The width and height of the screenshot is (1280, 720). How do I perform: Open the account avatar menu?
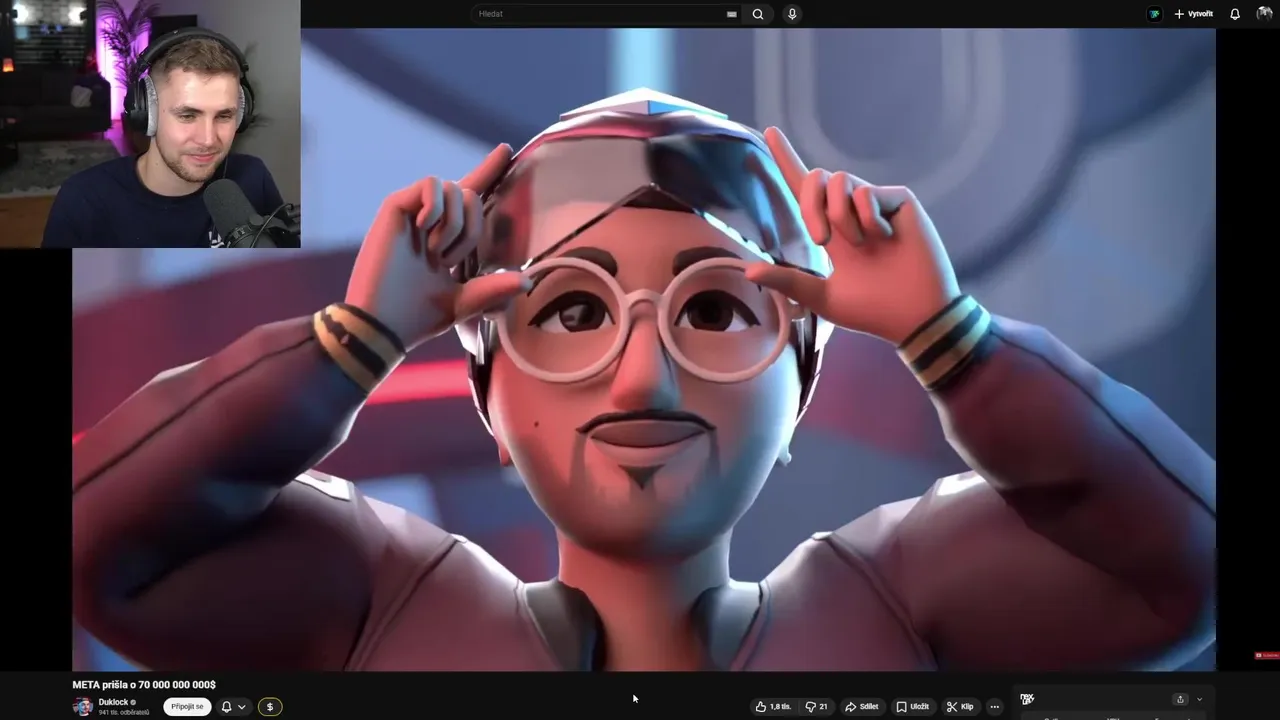tap(1264, 14)
